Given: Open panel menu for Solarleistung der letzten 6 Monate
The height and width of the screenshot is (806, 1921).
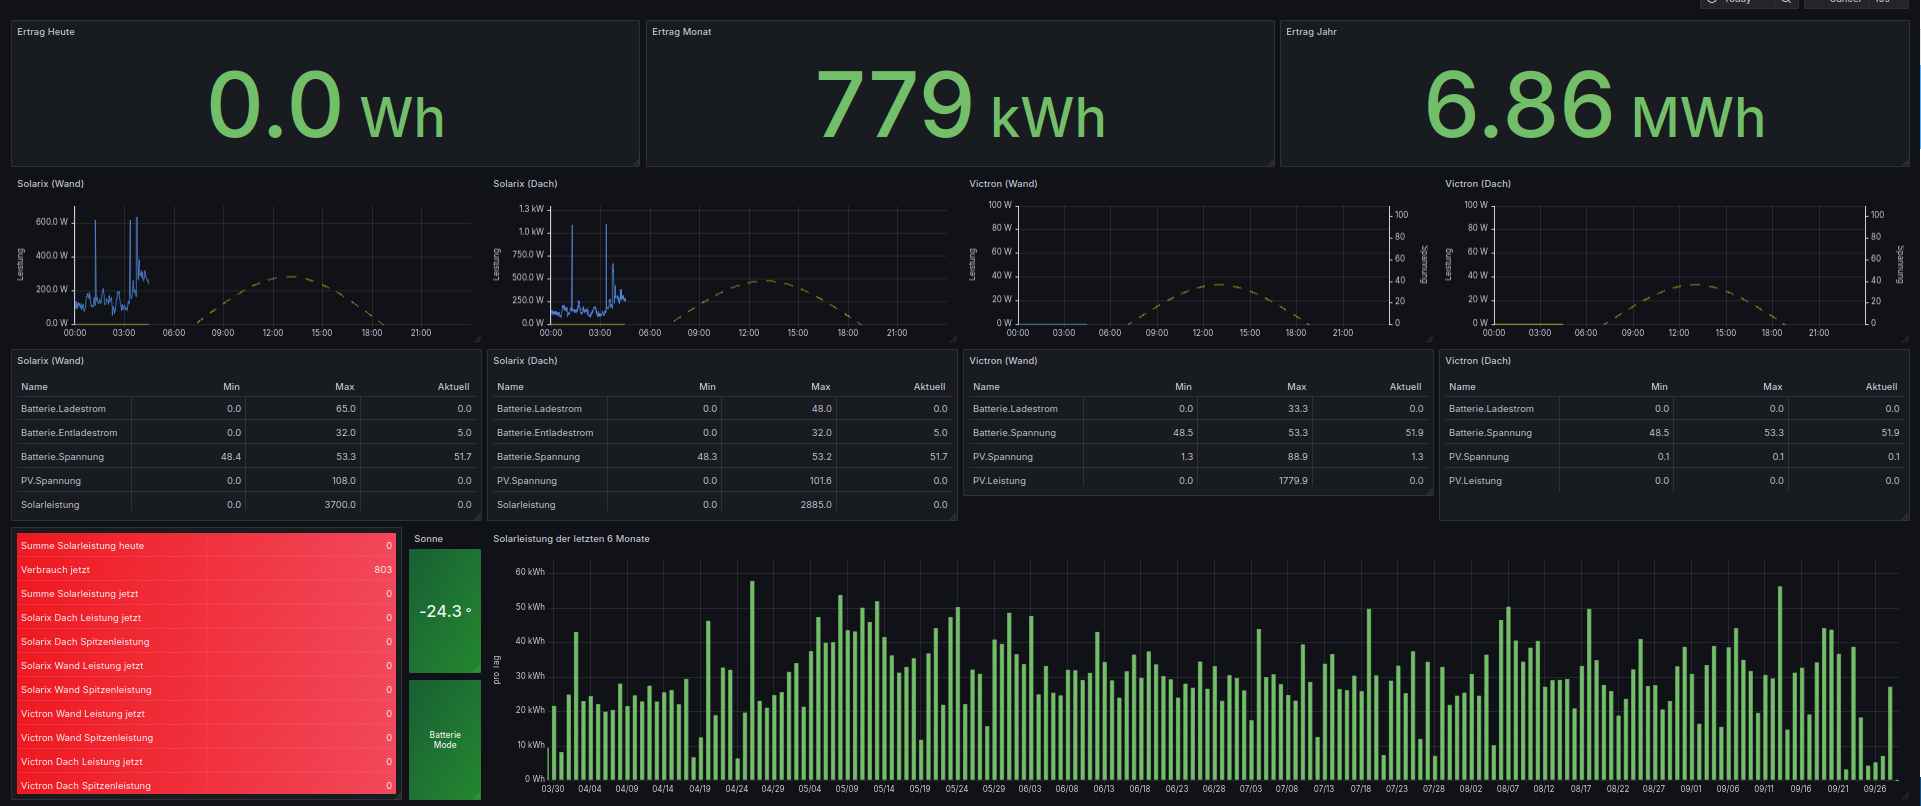Looking at the screenshot, I should tap(571, 539).
